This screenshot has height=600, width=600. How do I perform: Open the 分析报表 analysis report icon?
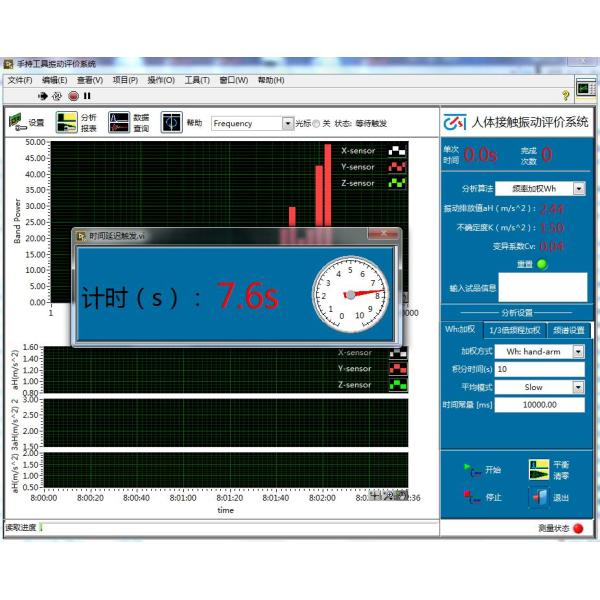[65, 122]
